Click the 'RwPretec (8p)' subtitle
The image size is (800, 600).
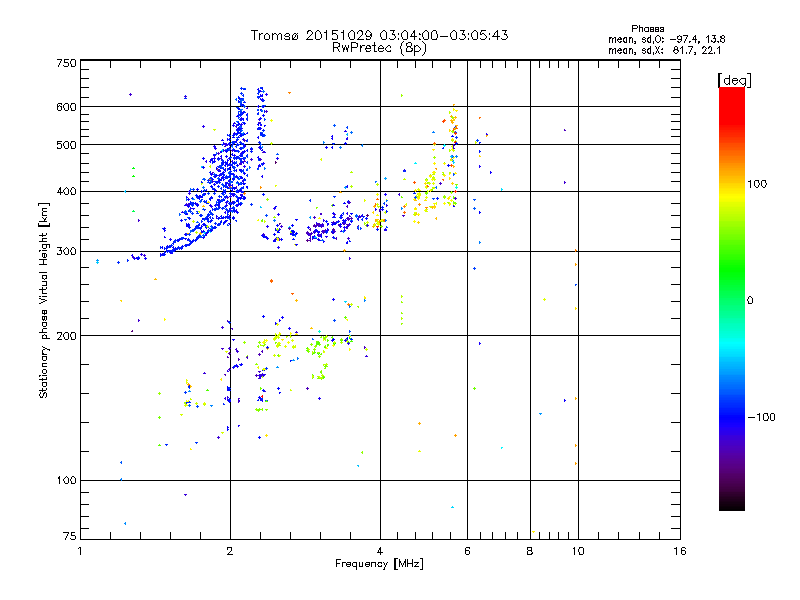pos(380,48)
